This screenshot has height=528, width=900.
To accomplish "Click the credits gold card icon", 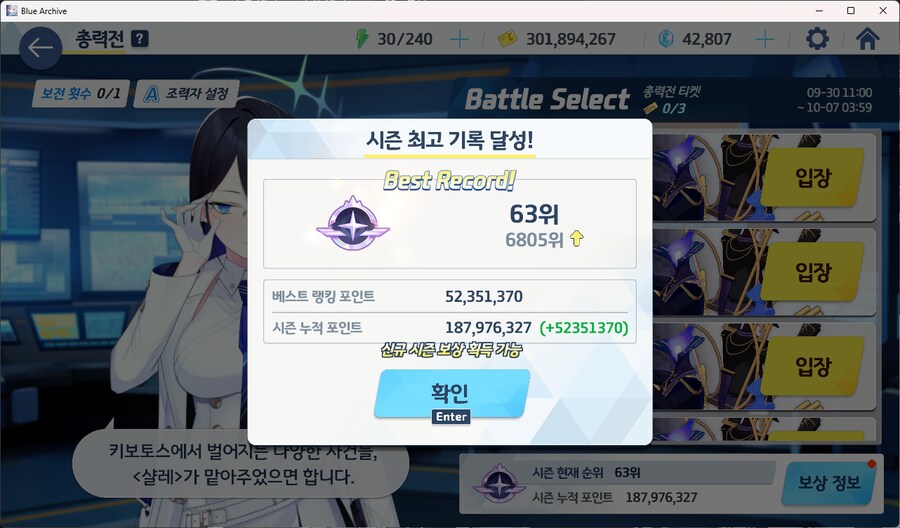I will click(507, 39).
